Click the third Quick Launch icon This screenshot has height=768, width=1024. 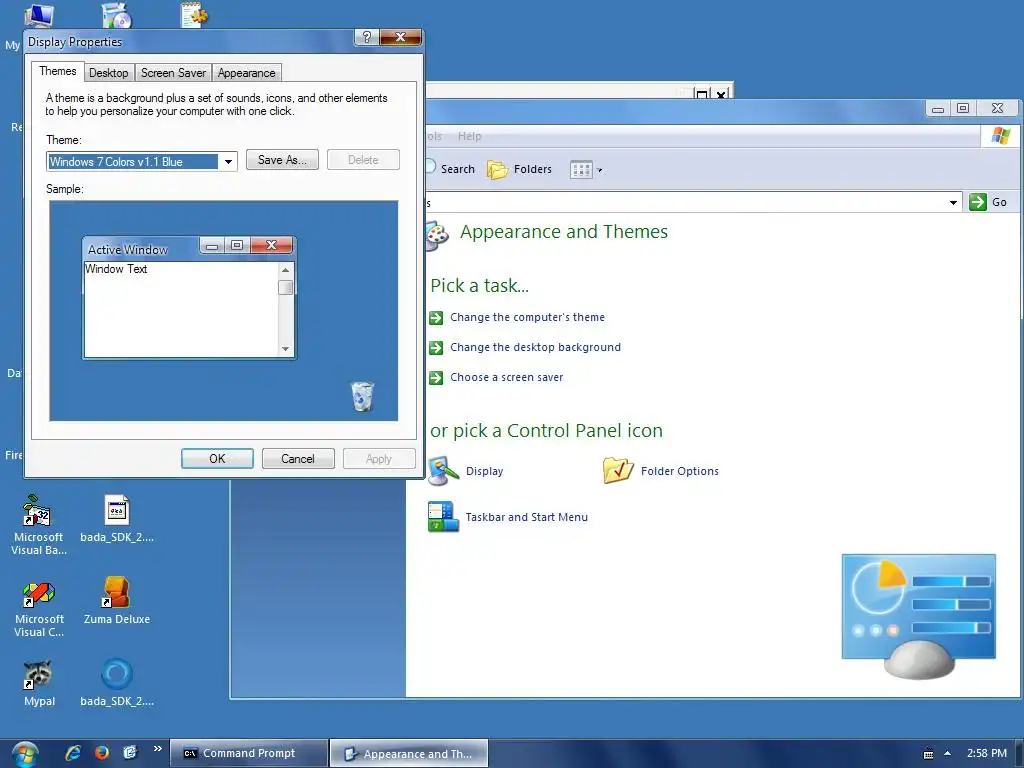point(130,753)
